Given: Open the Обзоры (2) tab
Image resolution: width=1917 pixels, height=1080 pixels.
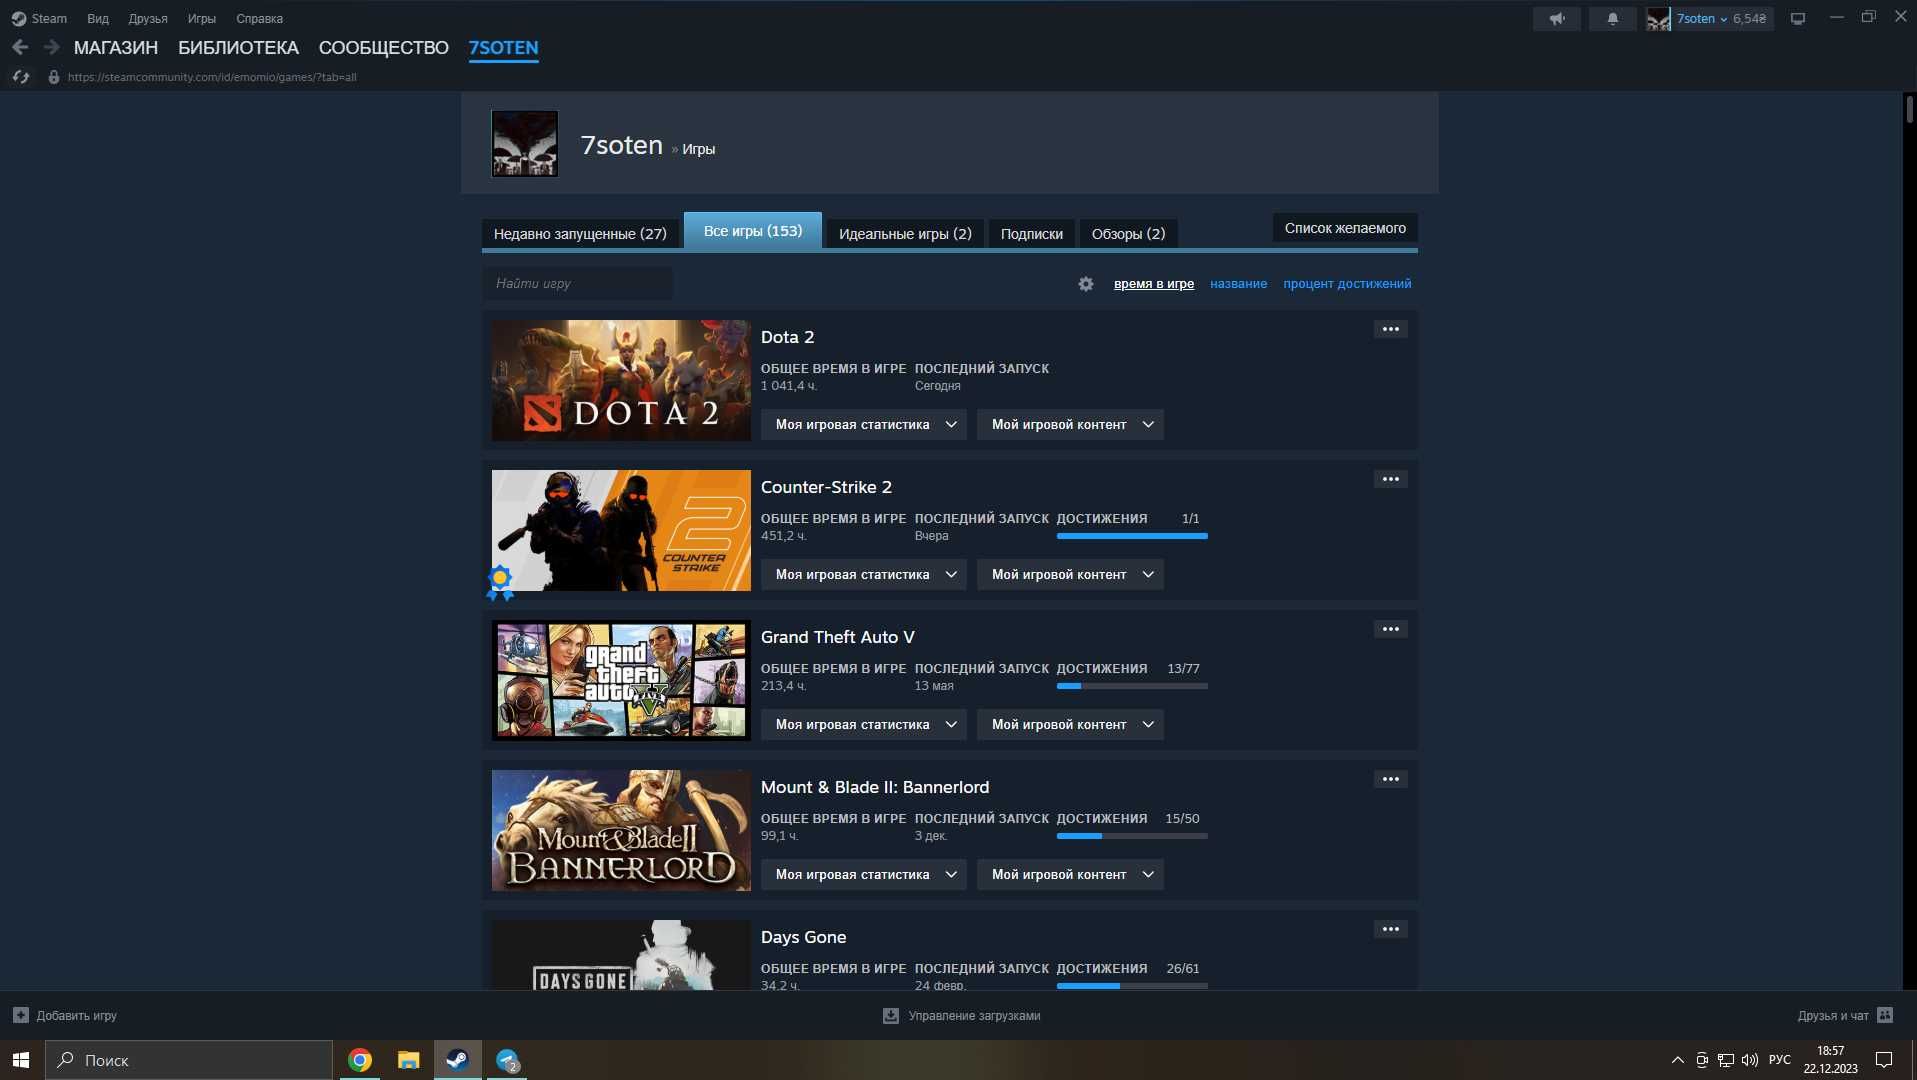Looking at the screenshot, I should [1128, 234].
